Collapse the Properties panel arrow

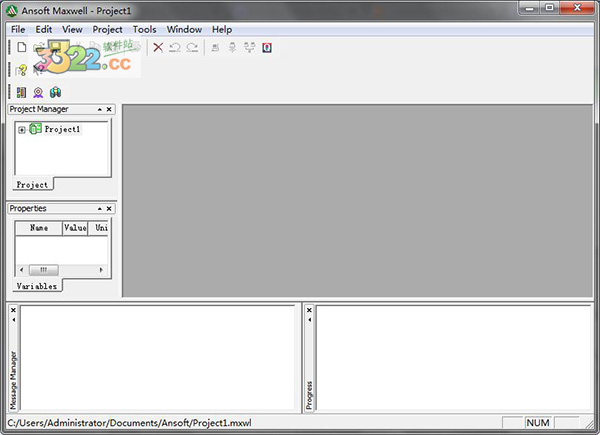point(99,209)
